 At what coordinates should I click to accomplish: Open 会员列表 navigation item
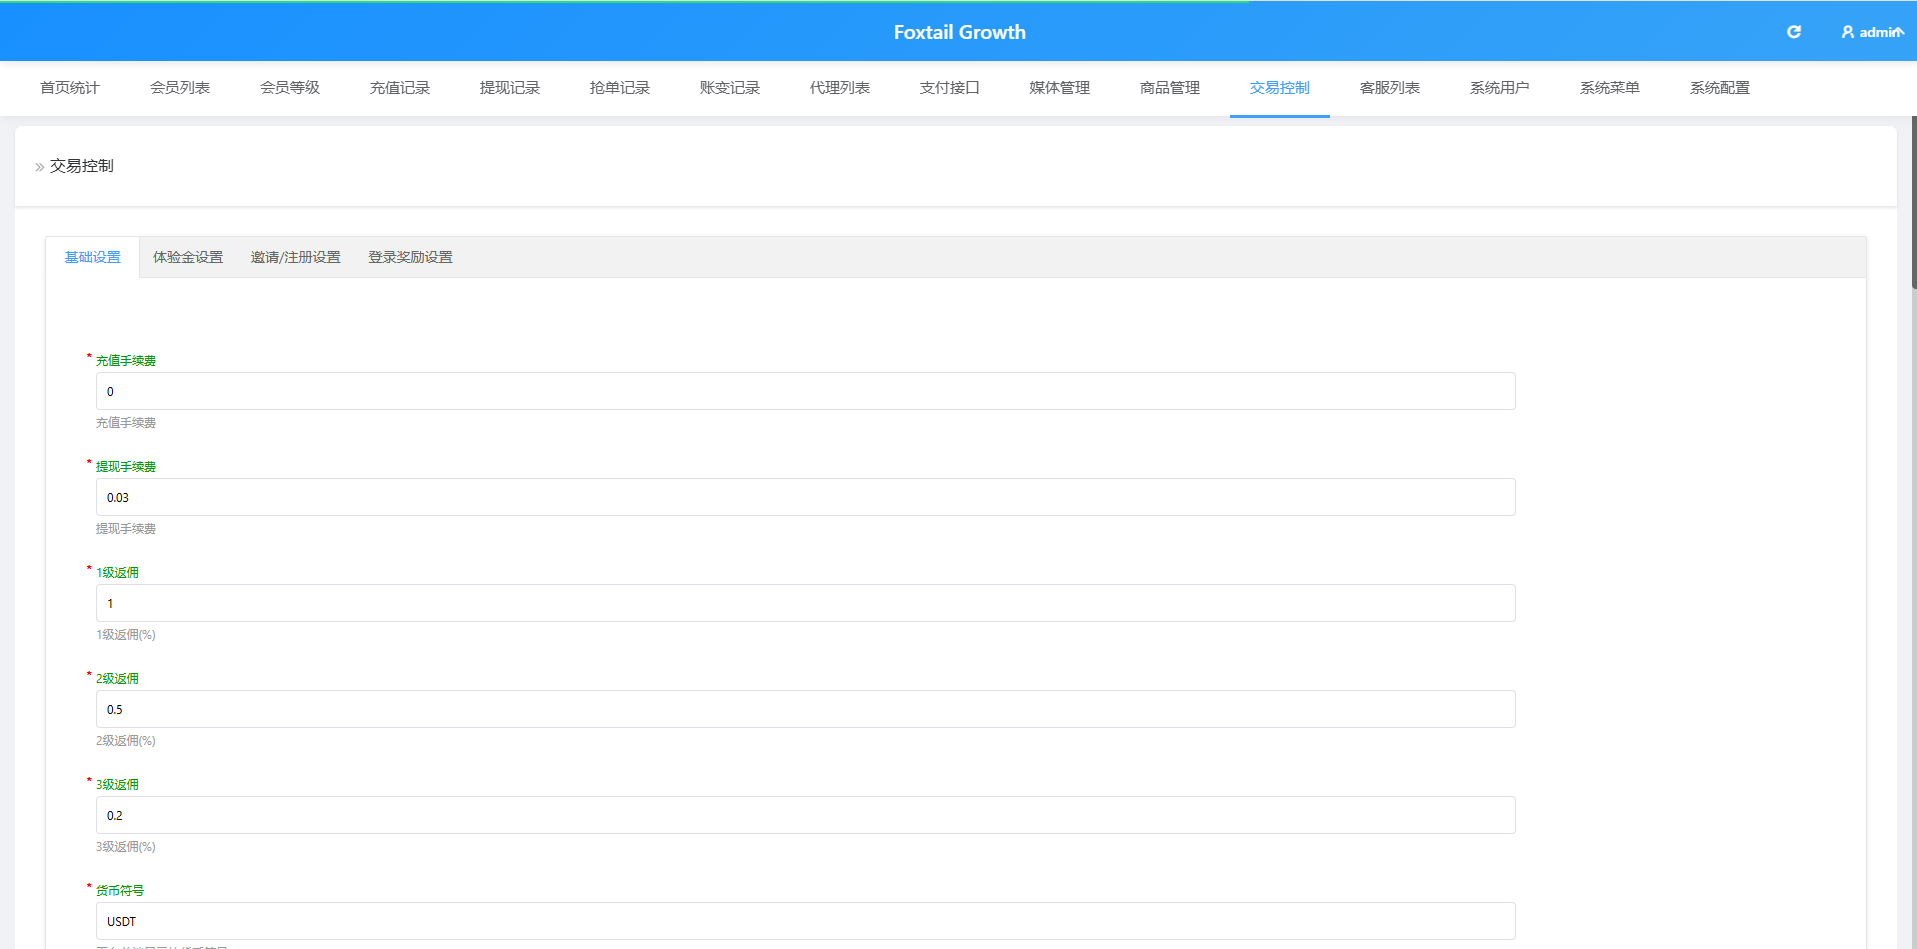tap(180, 88)
